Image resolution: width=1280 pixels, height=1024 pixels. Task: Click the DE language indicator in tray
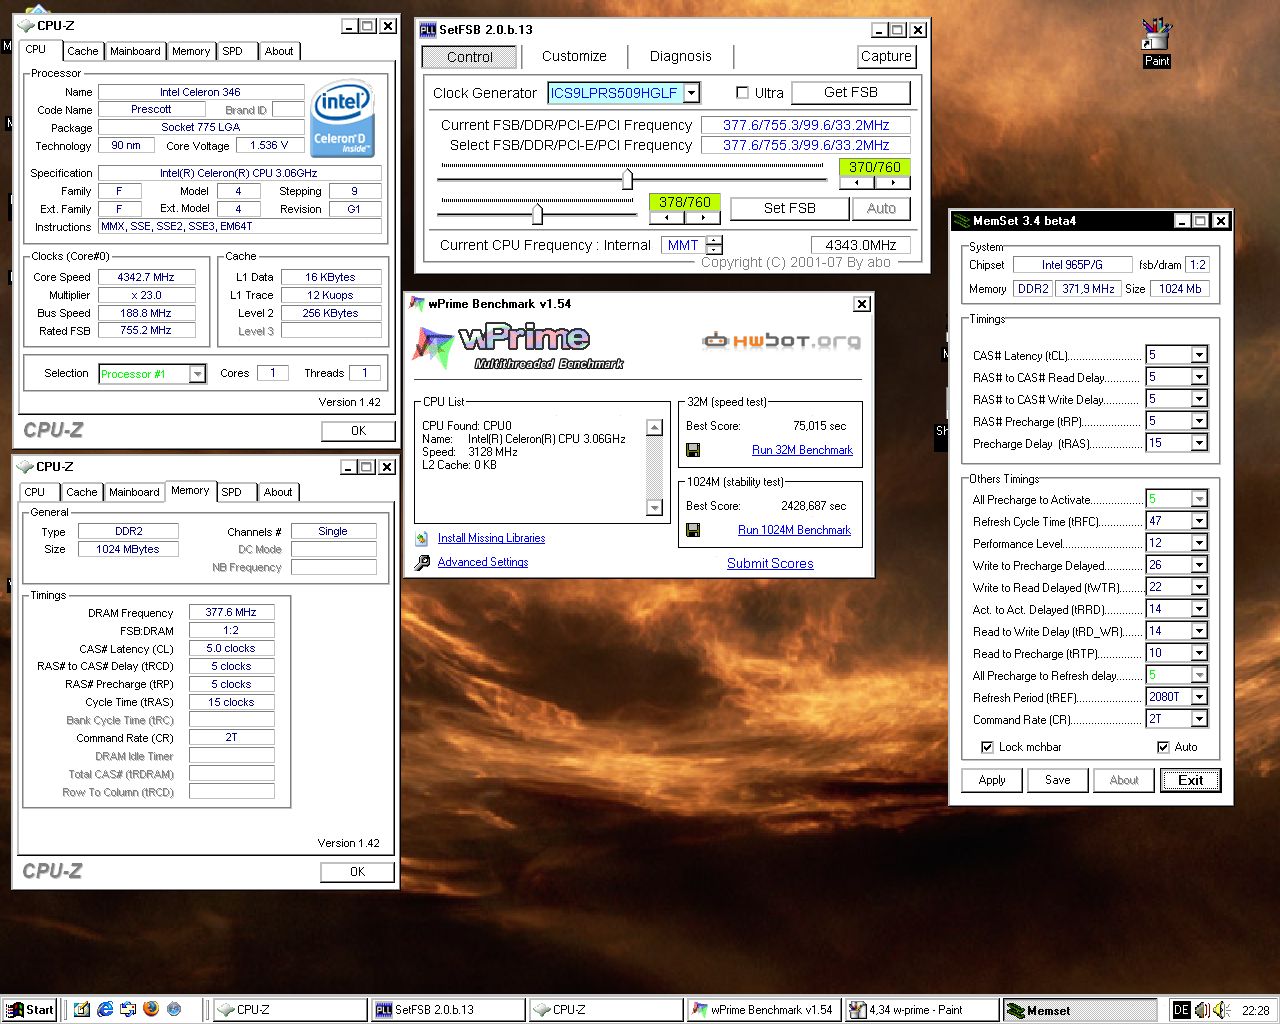click(x=1181, y=1010)
